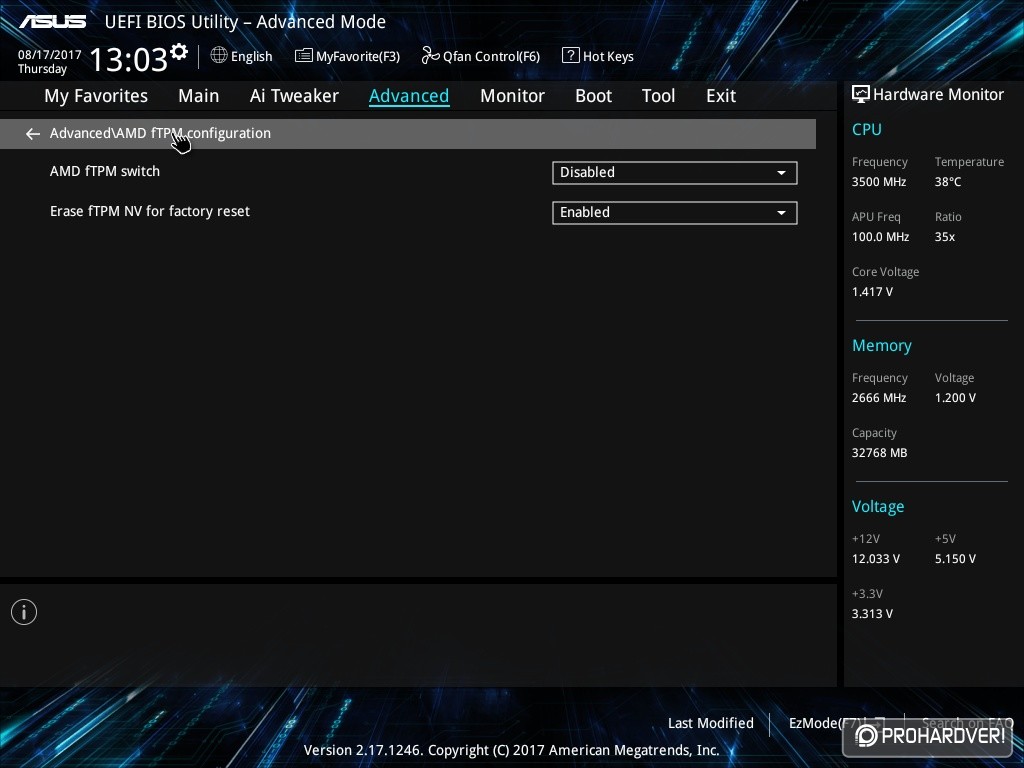Viewport: 1024px width, 768px height.
Task: Click arrow on the Disabled combo box
Action: (781, 173)
